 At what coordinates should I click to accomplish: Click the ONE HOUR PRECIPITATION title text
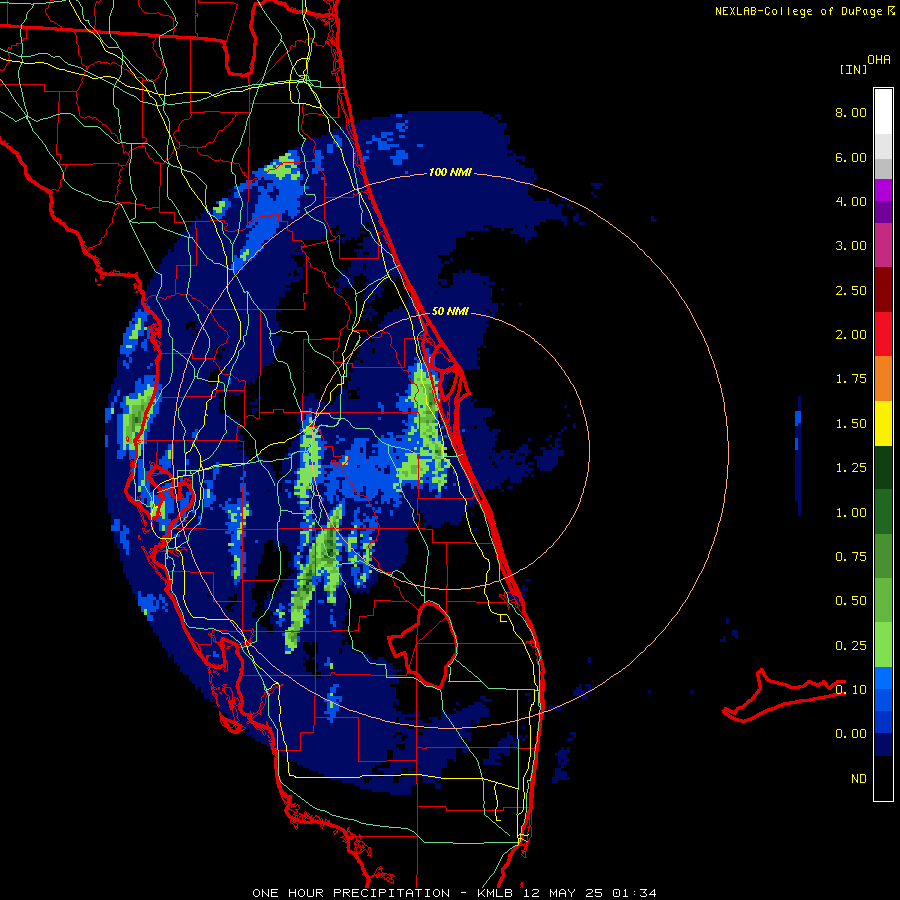pos(351,893)
